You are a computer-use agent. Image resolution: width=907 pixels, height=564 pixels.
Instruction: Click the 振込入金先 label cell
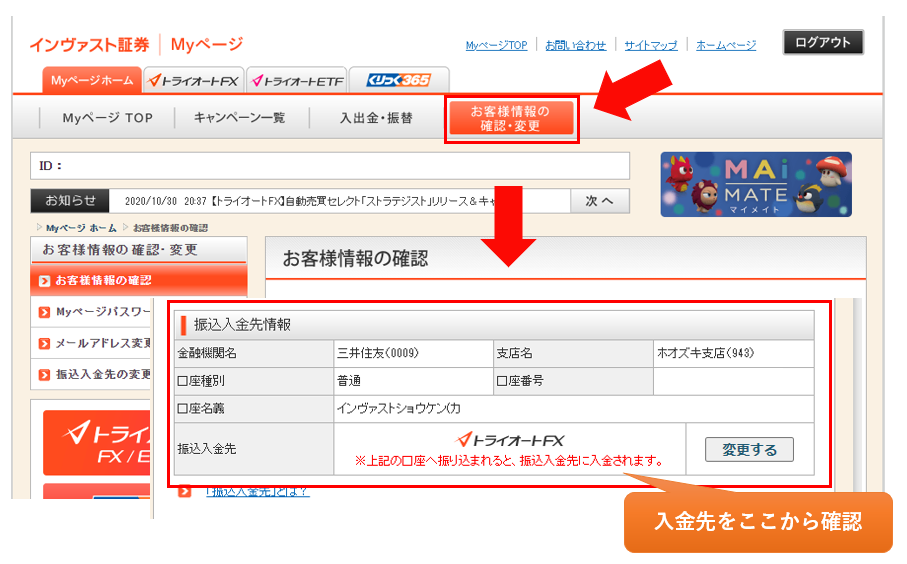click(x=254, y=449)
